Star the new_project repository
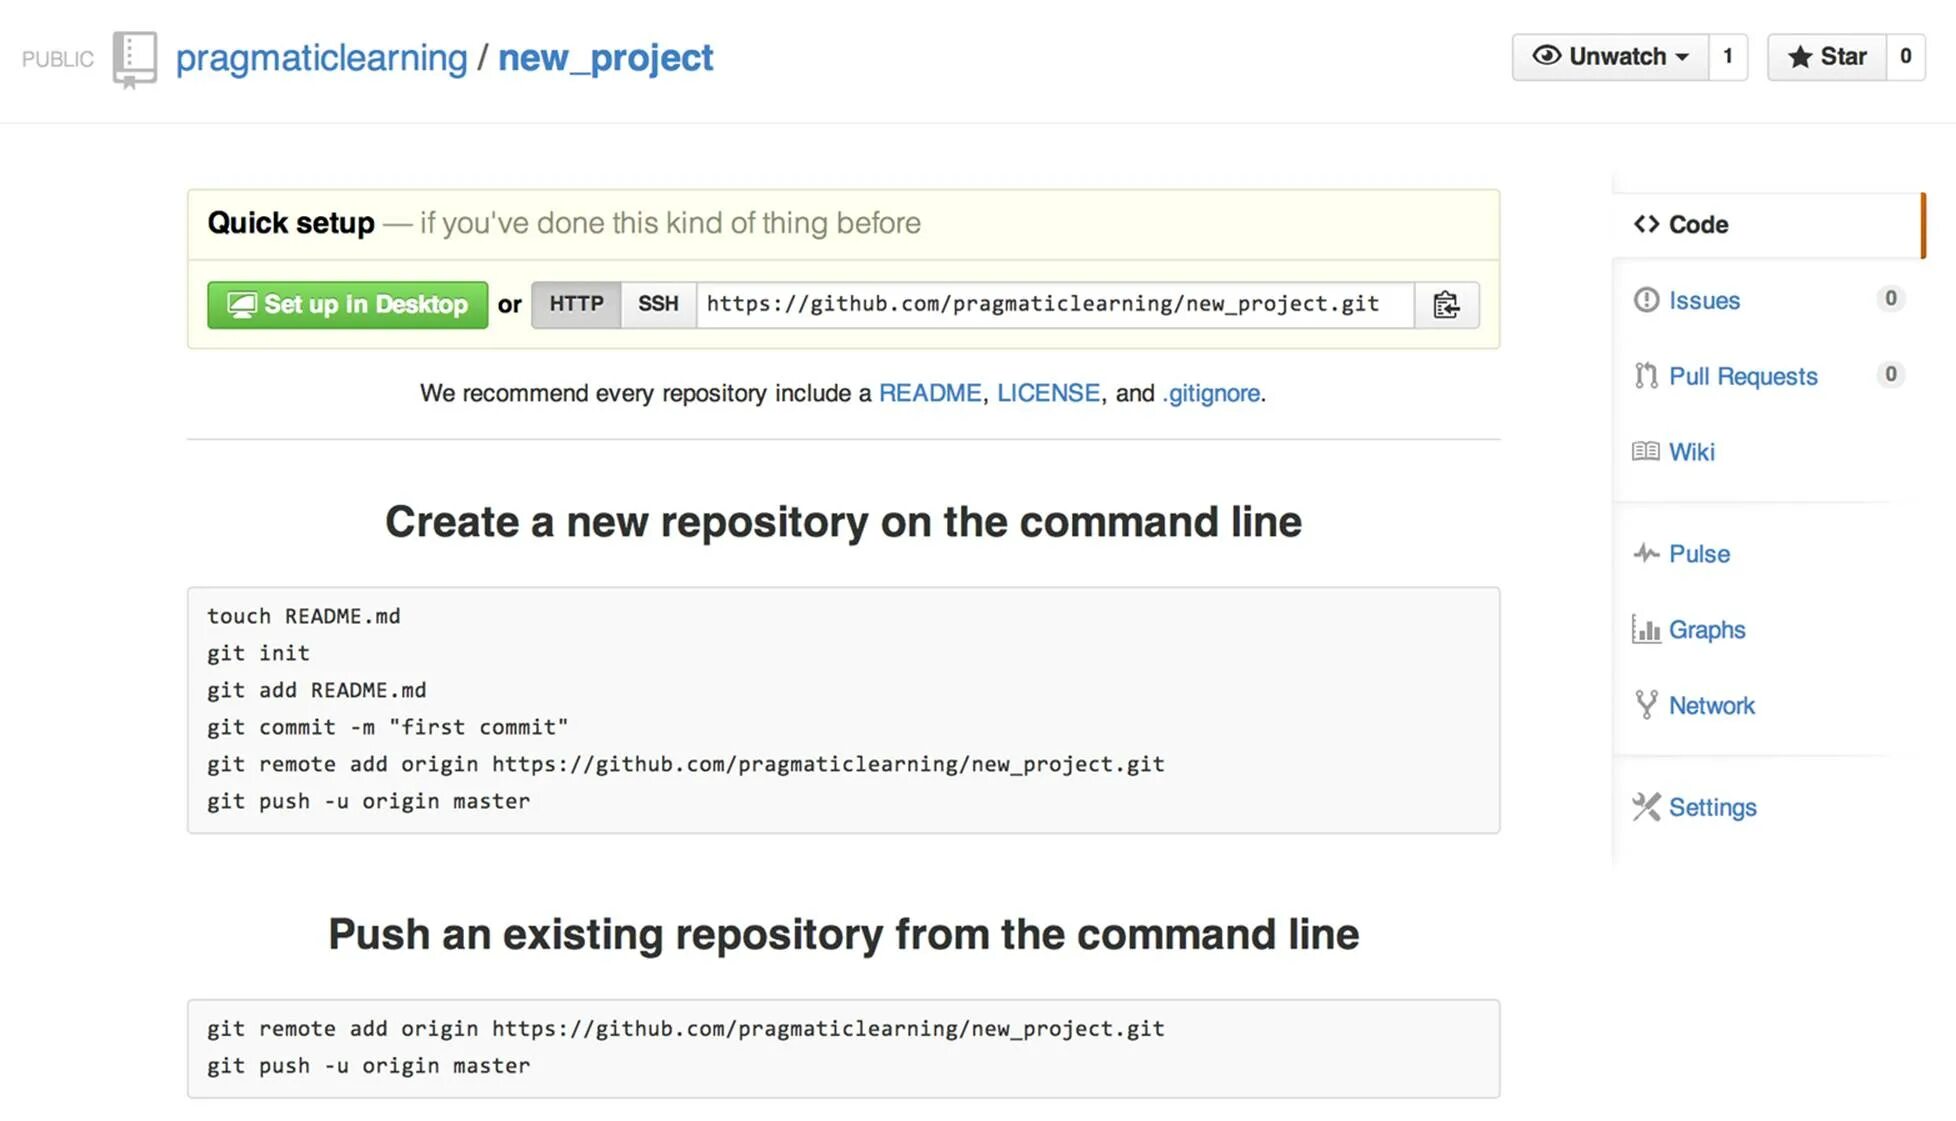Viewport: 1956px width, 1121px height. [x=1827, y=57]
